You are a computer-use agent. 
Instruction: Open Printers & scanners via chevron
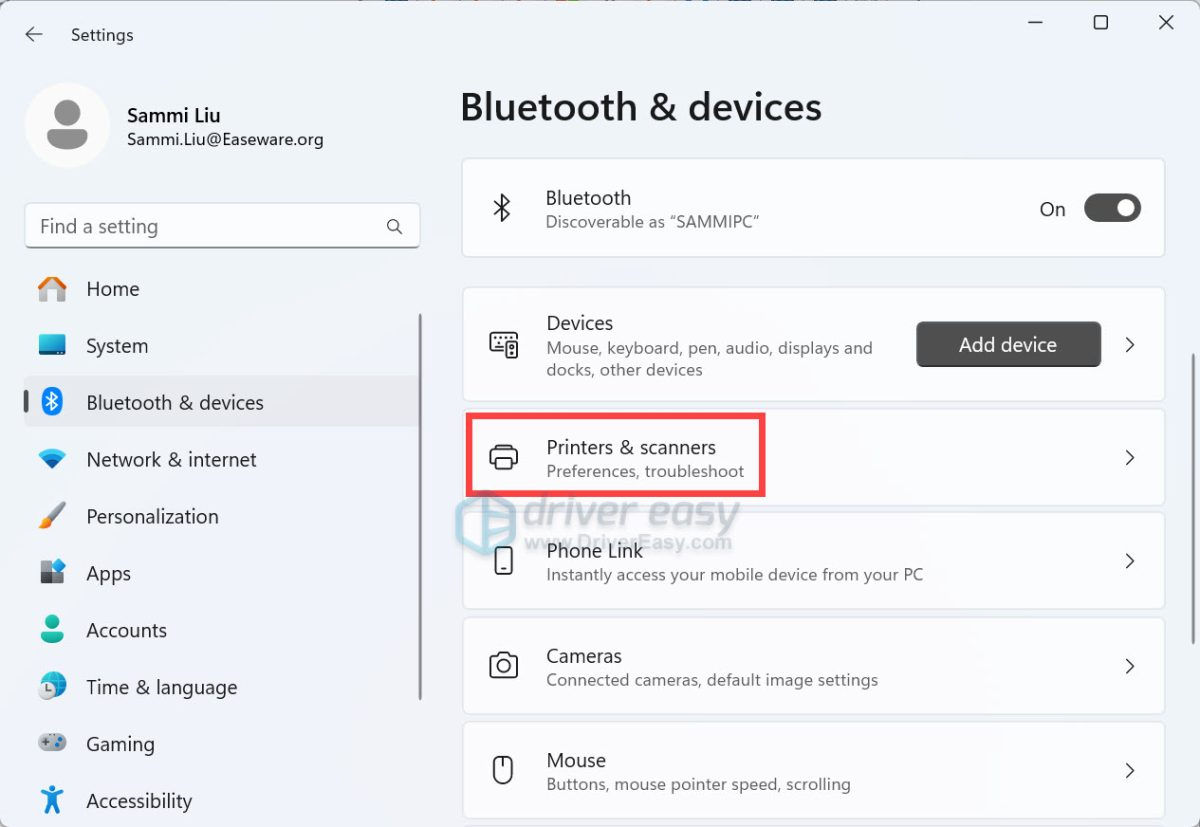coord(1130,458)
